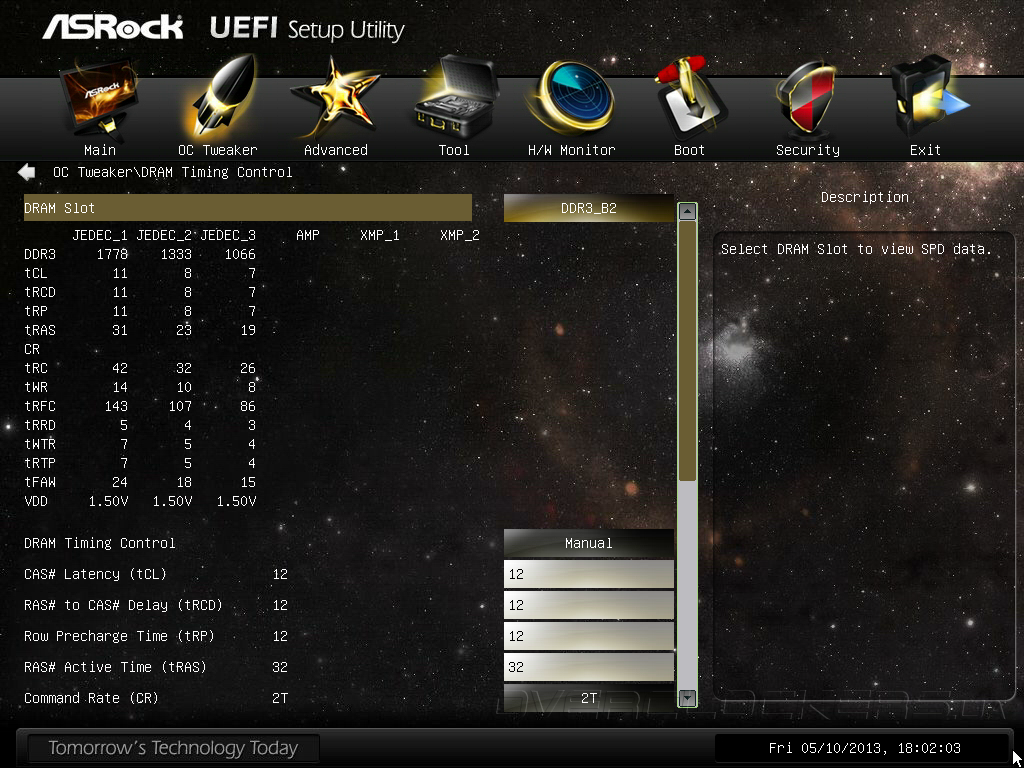Click the tFAW row label

coord(40,483)
